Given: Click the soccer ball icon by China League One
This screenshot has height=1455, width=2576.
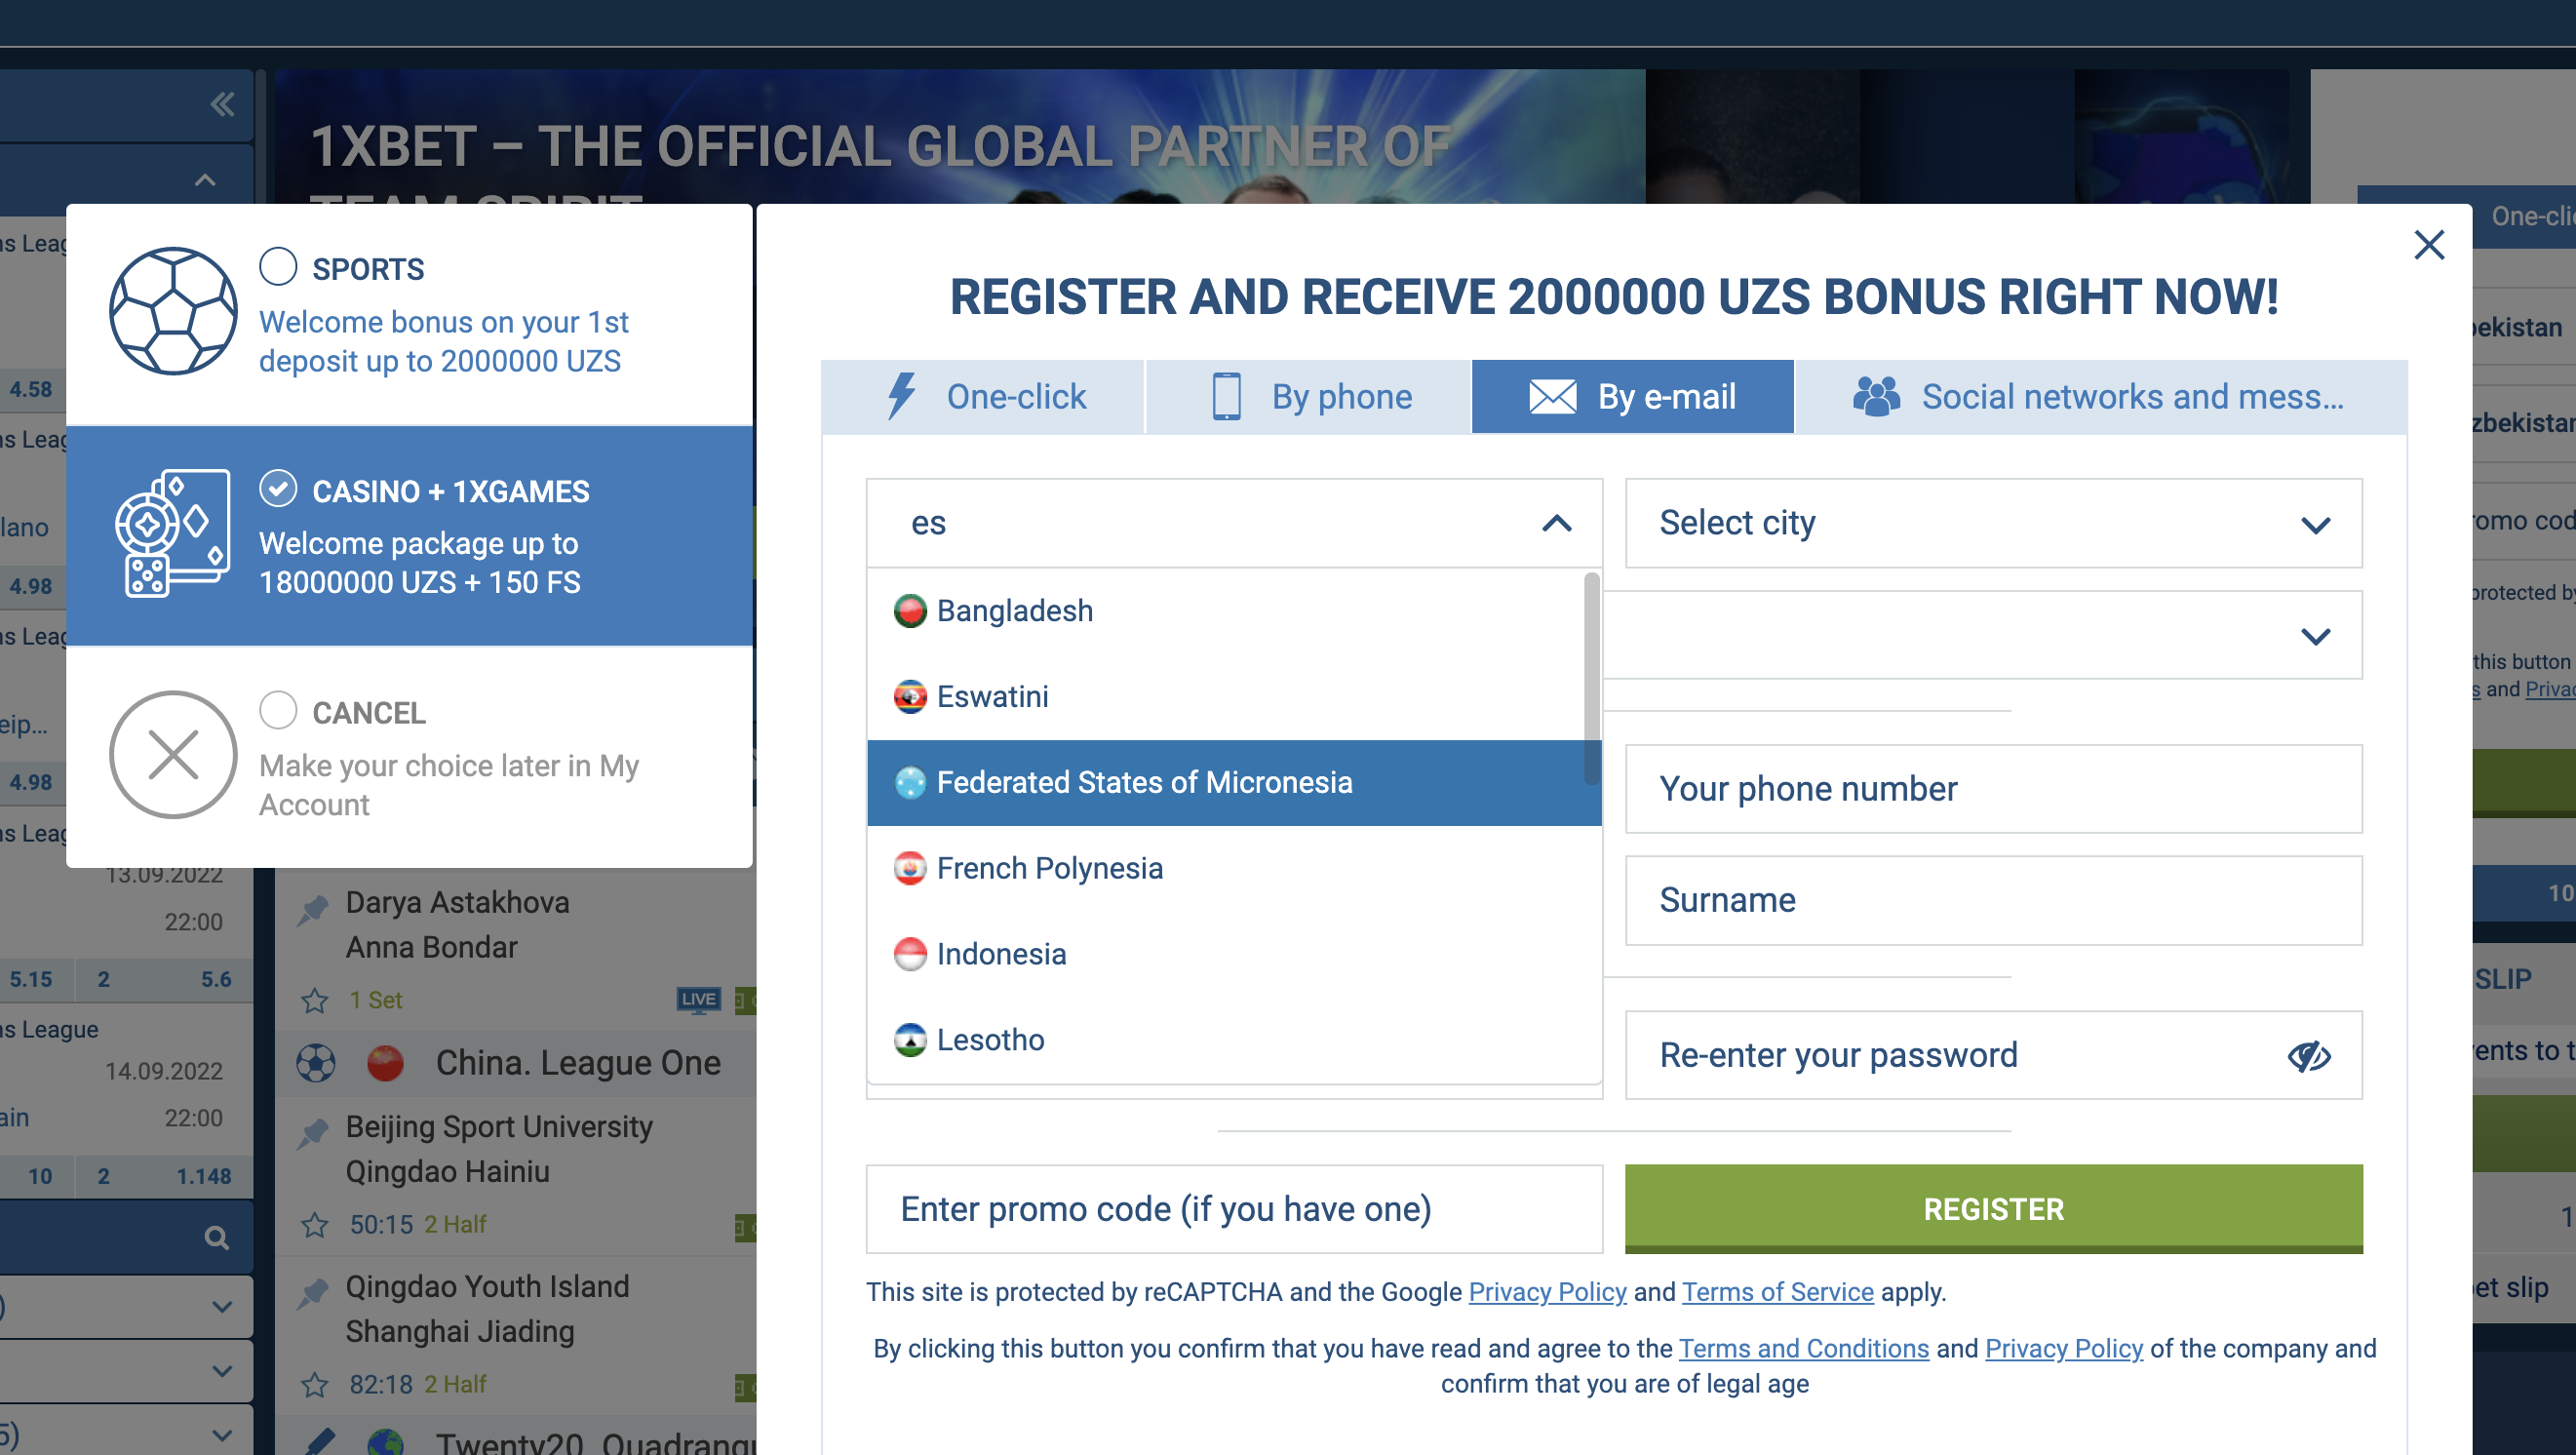Looking at the screenshot, I should [316, 1063].
